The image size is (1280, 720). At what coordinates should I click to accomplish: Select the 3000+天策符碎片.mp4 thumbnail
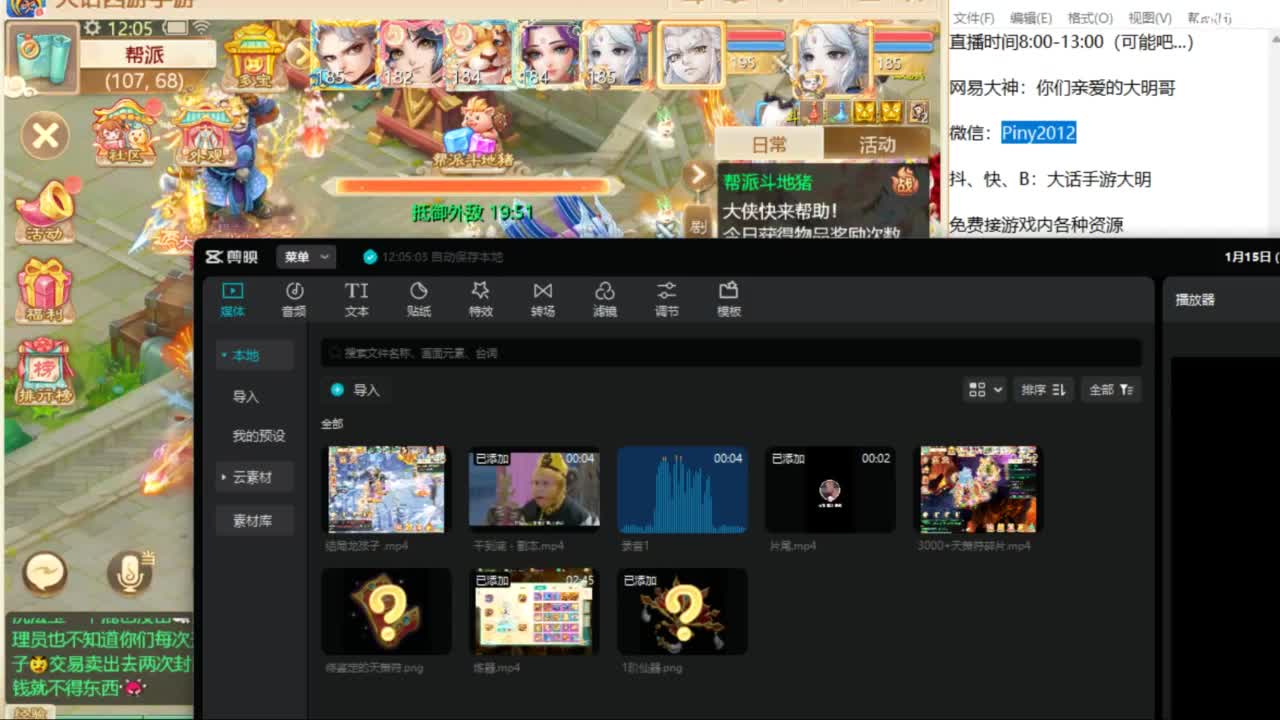(x=979, y=489)
